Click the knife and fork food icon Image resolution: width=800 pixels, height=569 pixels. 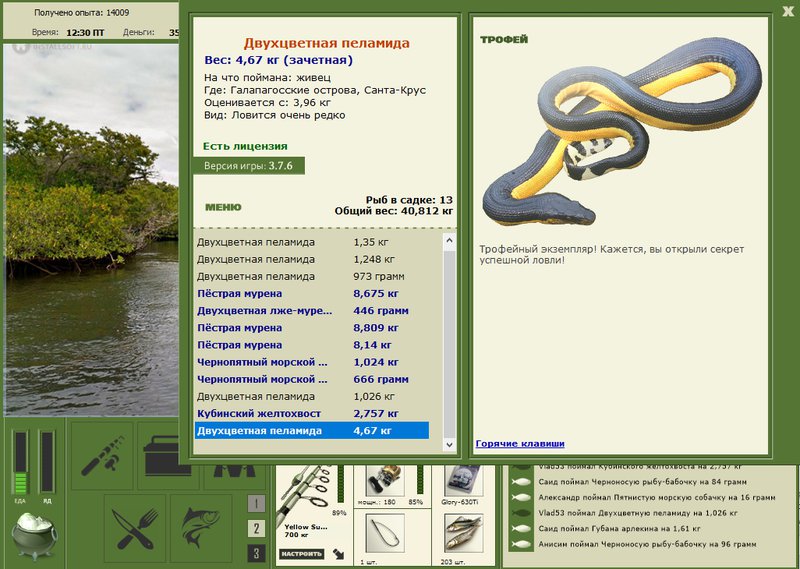(x=135, y=528)
